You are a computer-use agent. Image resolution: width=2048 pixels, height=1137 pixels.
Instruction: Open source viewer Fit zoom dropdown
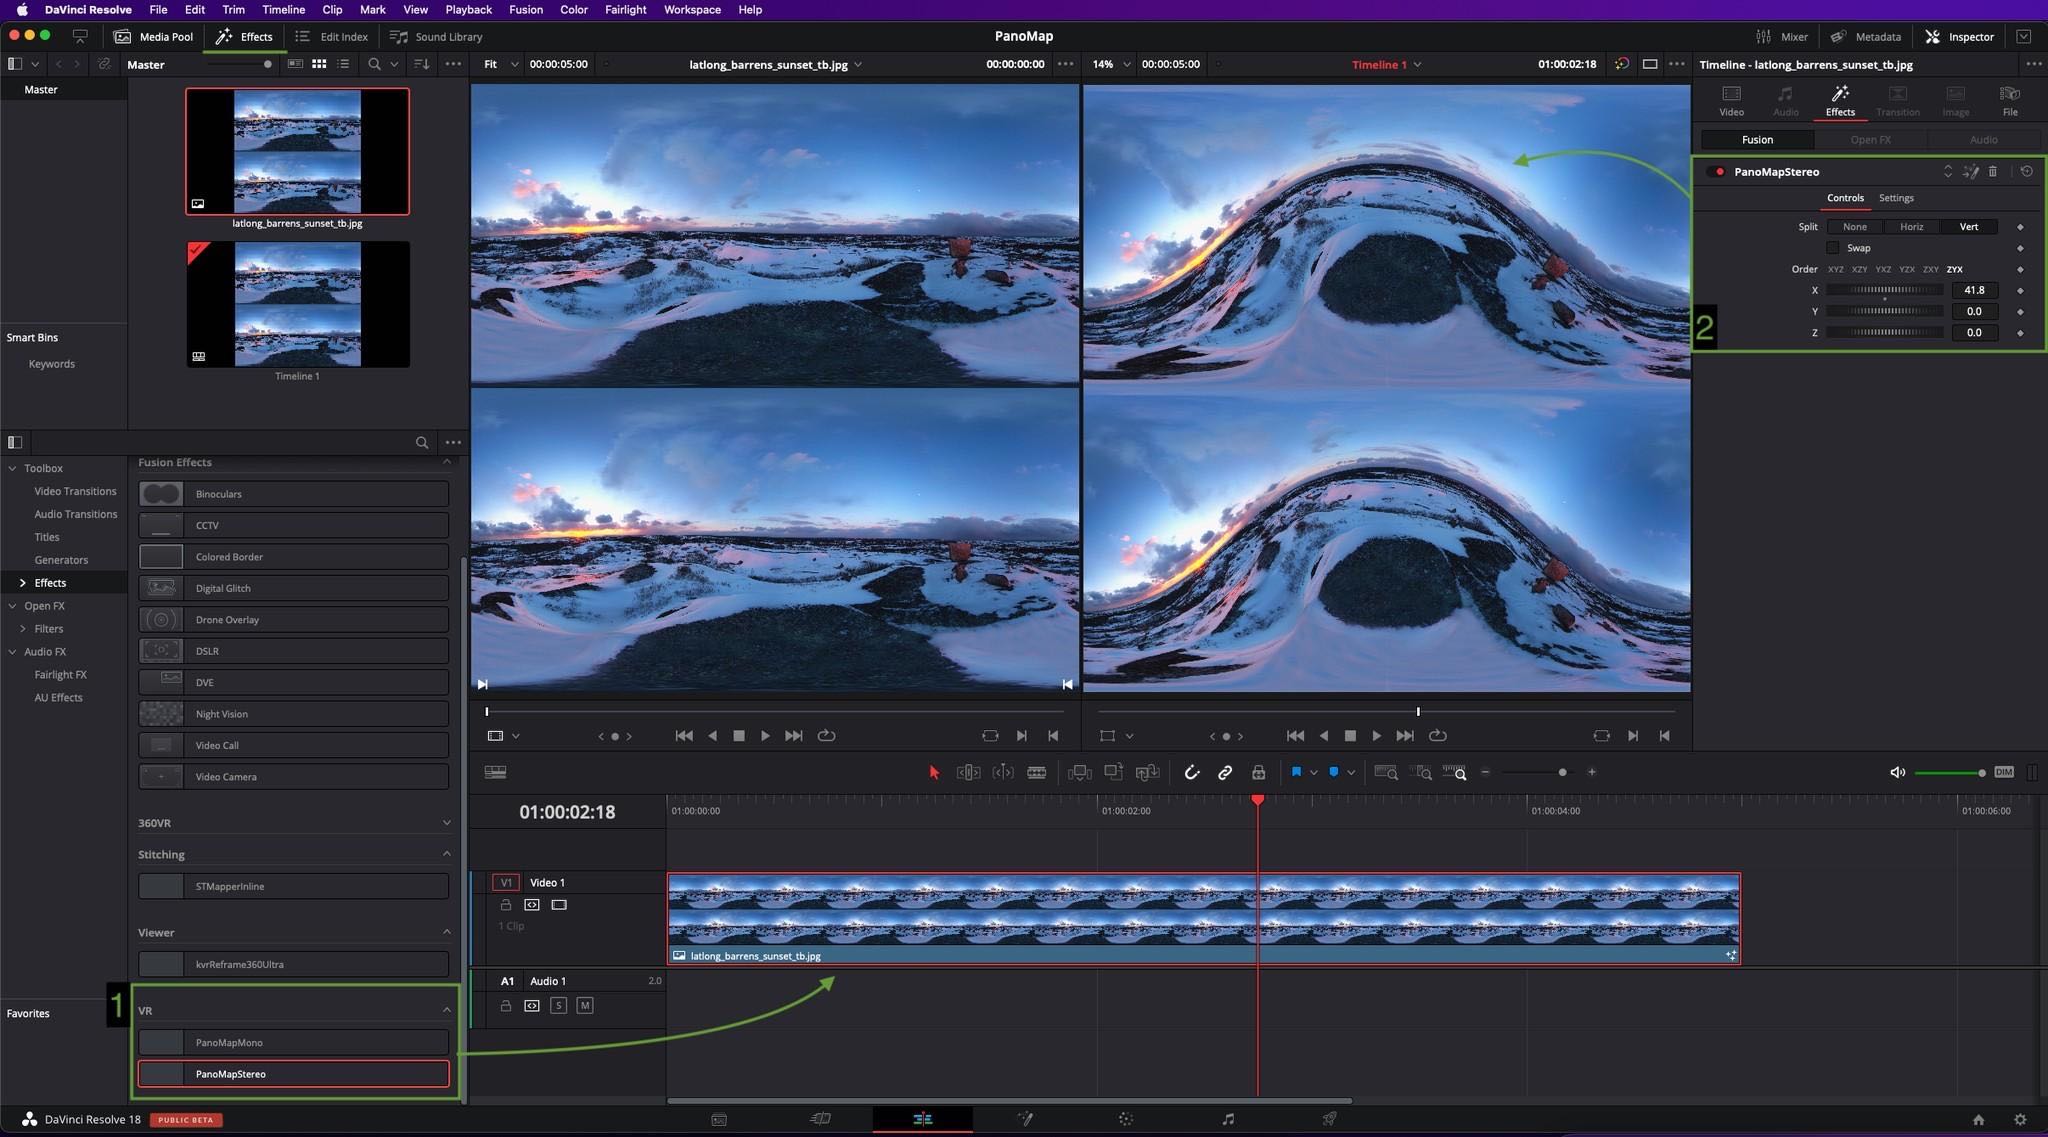click(x=502, y=64)
